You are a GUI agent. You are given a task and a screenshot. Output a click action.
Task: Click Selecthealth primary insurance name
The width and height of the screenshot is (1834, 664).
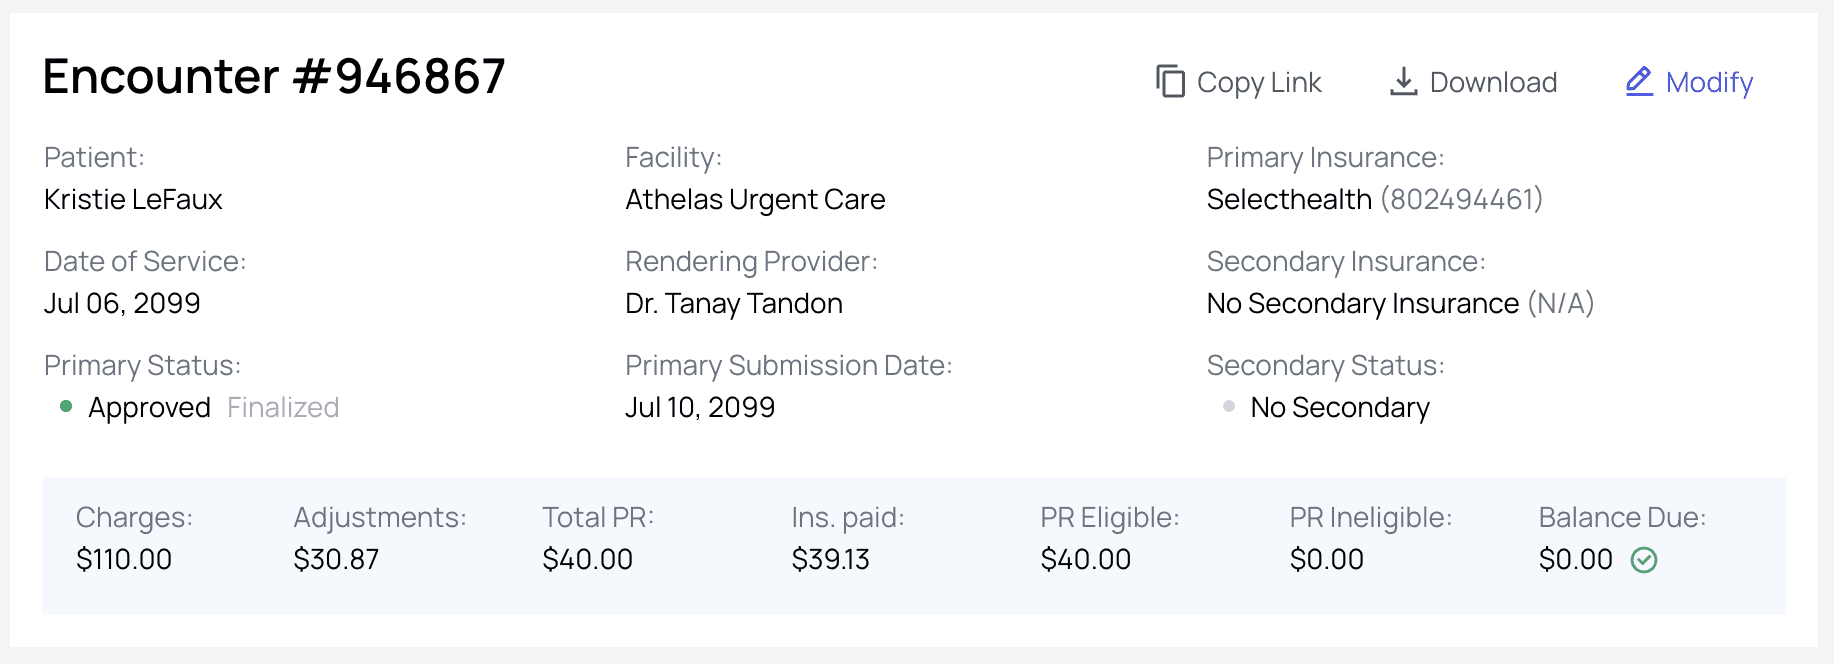(1289, 199)
